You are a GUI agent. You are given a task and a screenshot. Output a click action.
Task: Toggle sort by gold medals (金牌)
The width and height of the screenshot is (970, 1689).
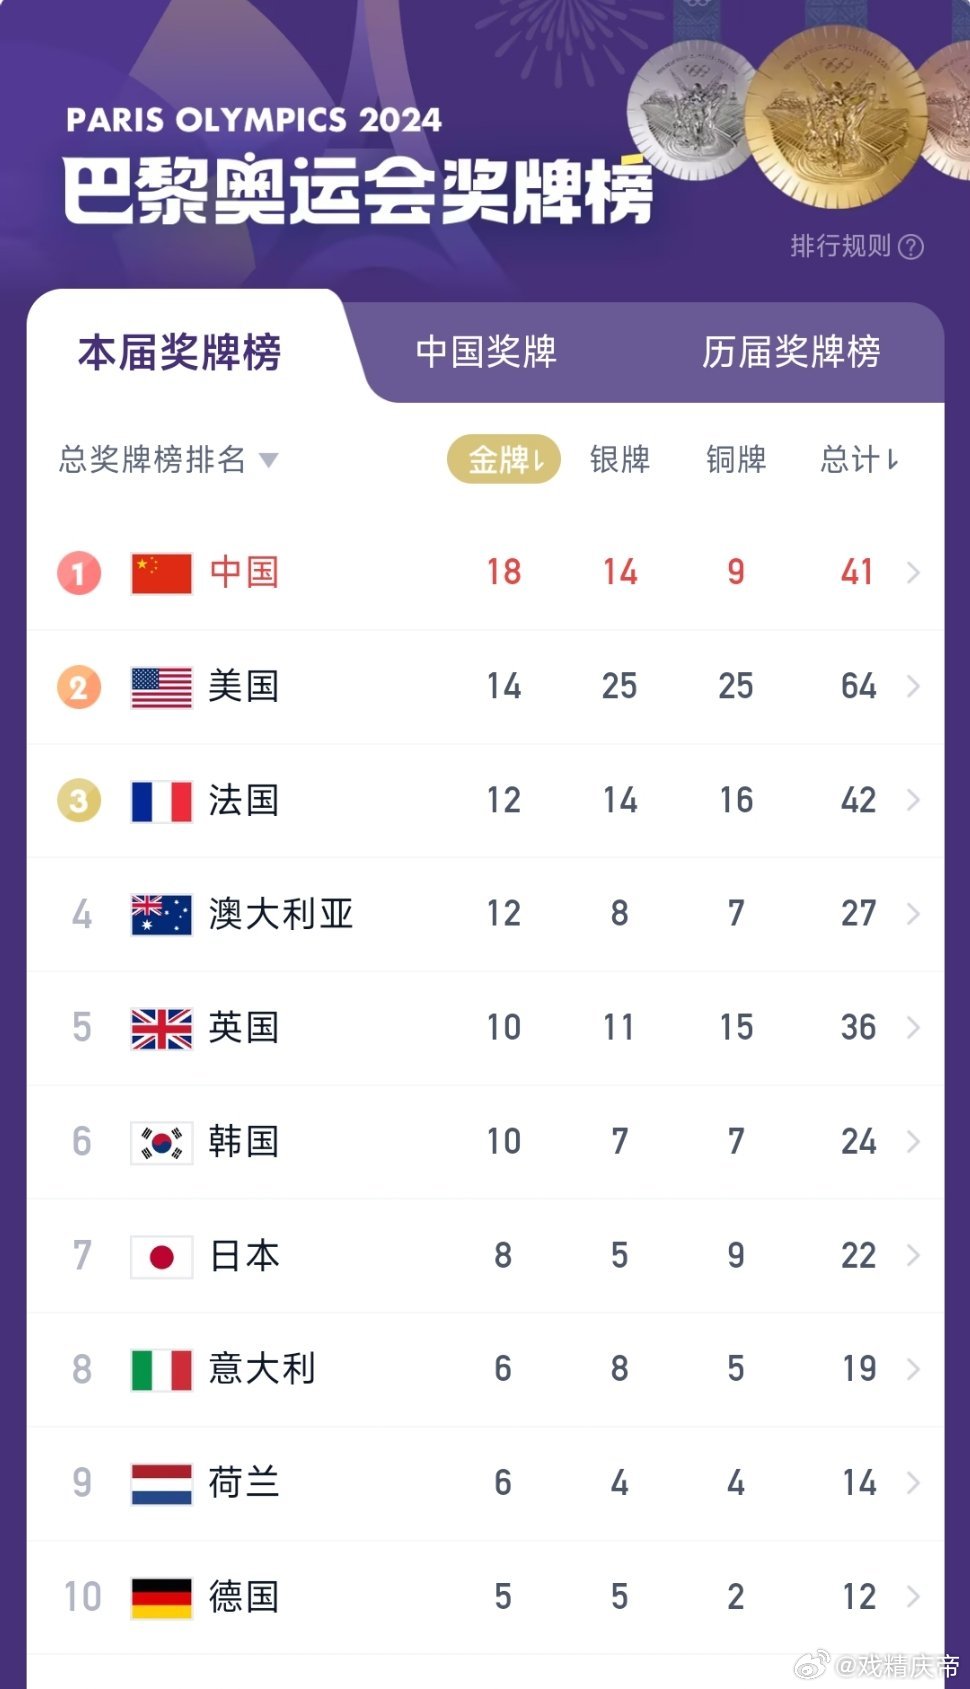coord(504,460)
